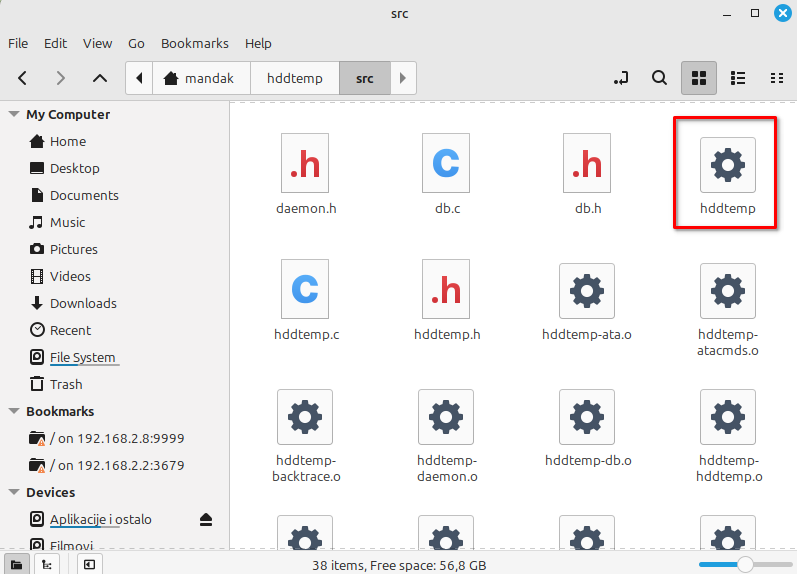797x574 pixels.
Task: Select the daemon.h header file
Action: click(305, 174)
